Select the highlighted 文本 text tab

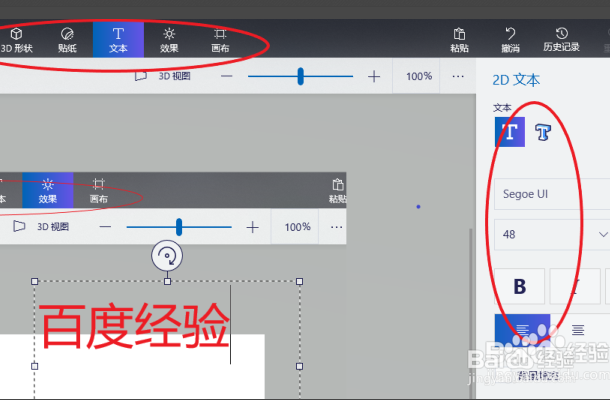[118, 40]
